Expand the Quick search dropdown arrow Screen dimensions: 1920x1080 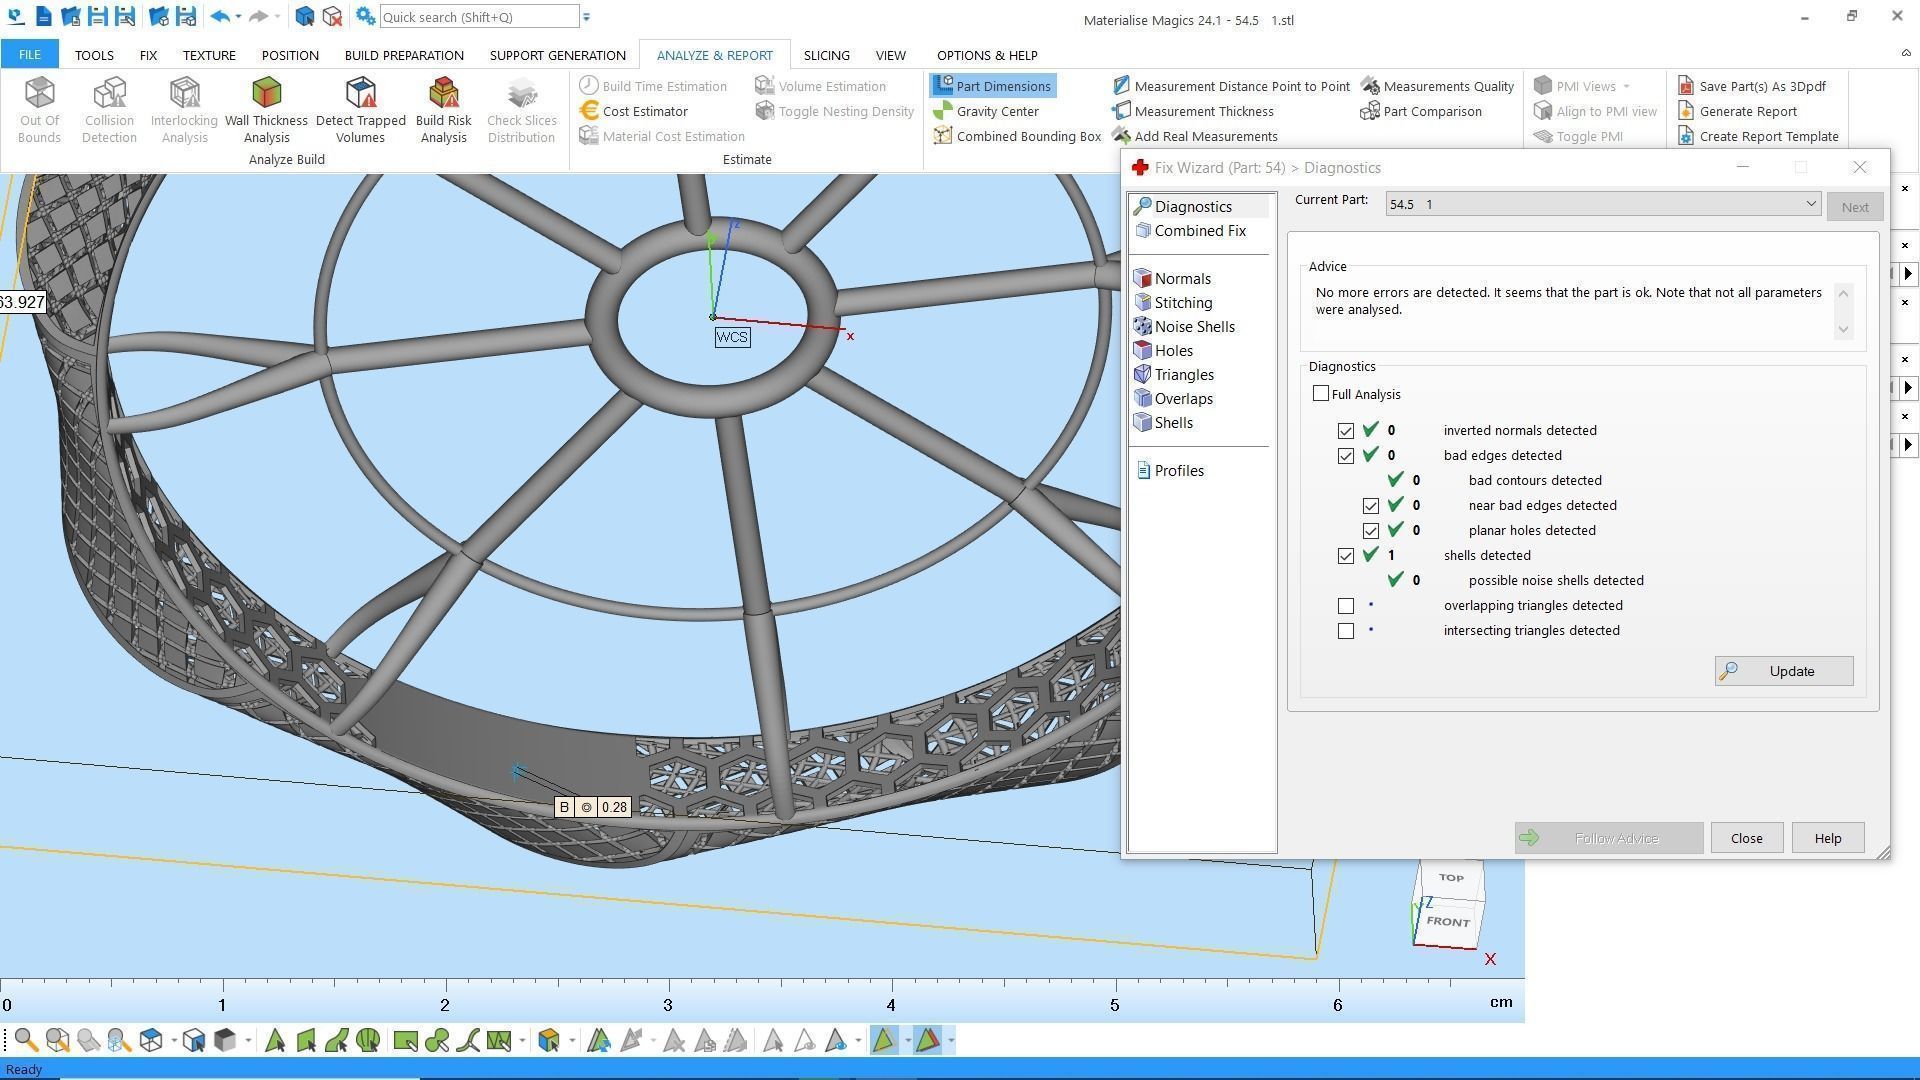(586, 17)
